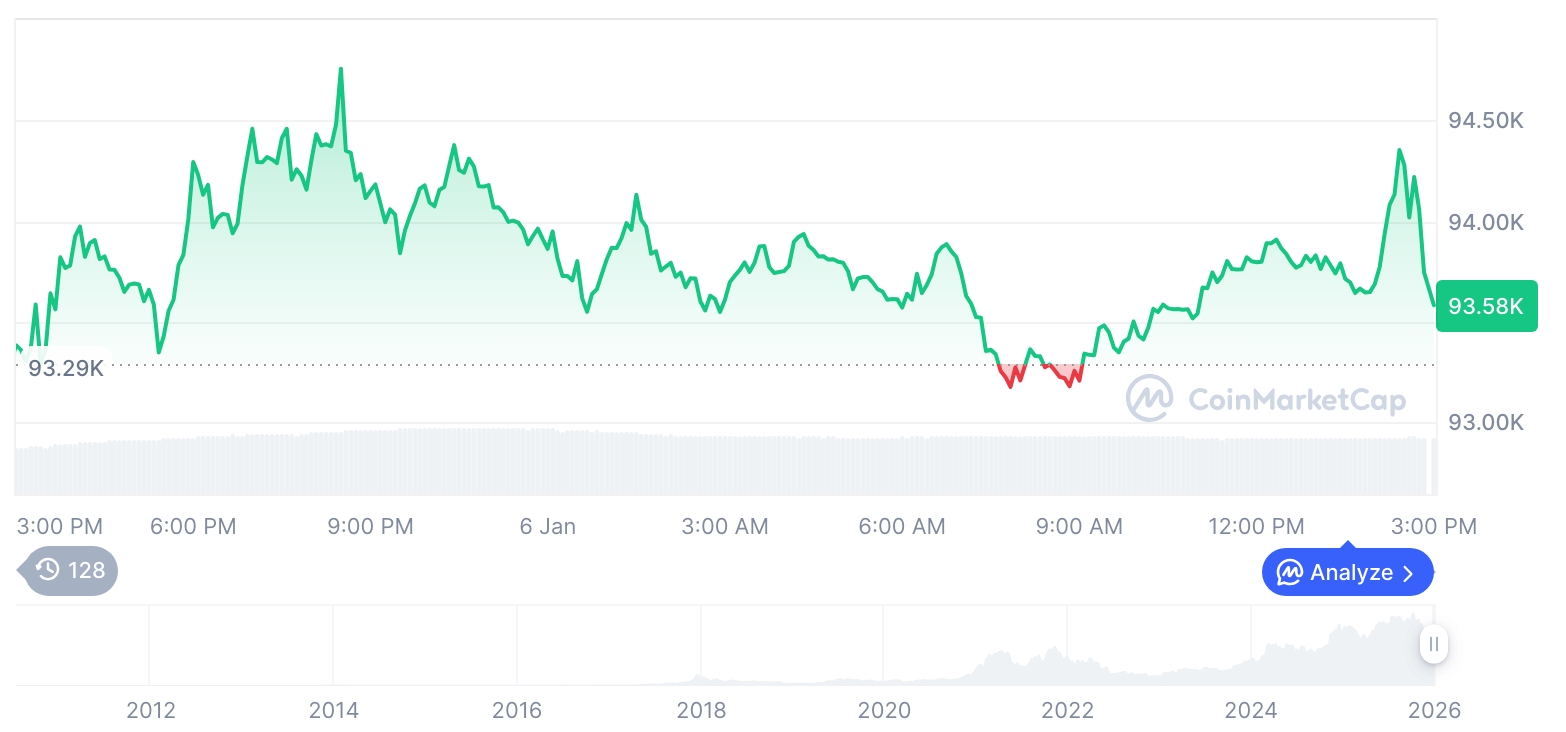The height and width of the screenshot is (732, 1566).
Task: Click the chevron arrow on the Analyze button
Action: (1408, 573)
